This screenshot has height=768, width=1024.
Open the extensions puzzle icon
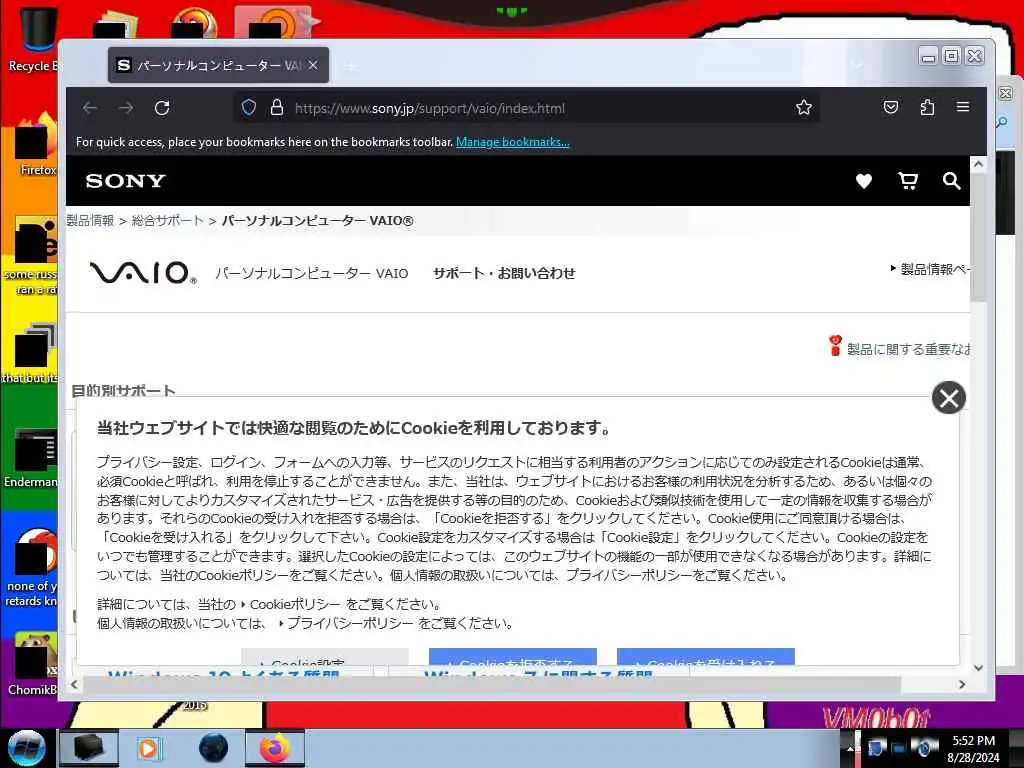tap(927, 107)
